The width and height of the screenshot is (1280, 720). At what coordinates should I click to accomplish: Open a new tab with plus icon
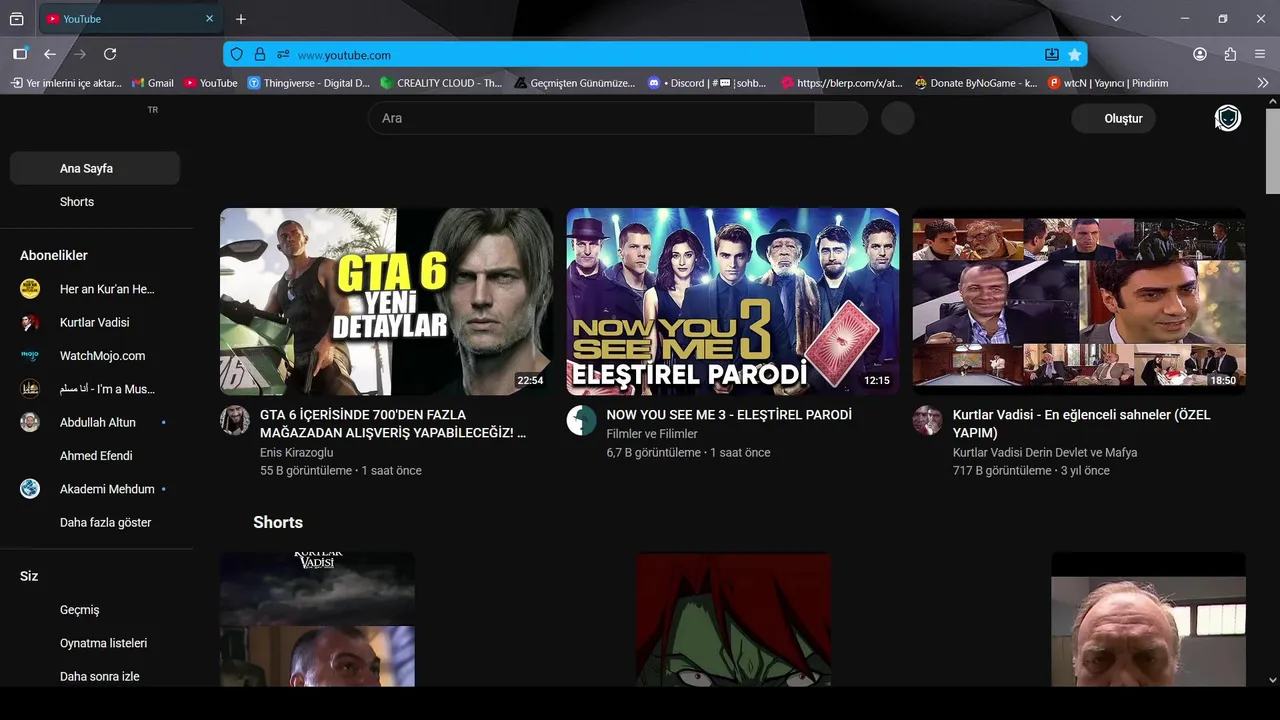(241, 19)
